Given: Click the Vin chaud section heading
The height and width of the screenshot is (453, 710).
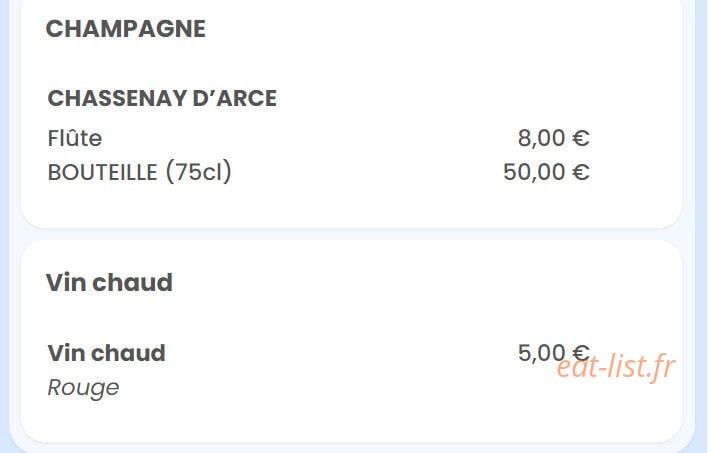Looking at the screenshot, I should coord(109,282).
